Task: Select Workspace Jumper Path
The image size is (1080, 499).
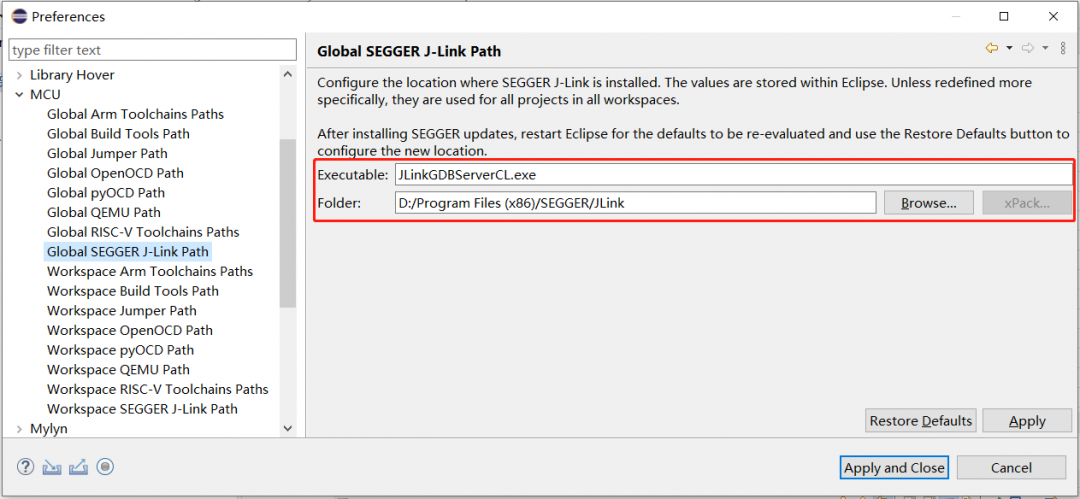Action: [x=121, y=310]
